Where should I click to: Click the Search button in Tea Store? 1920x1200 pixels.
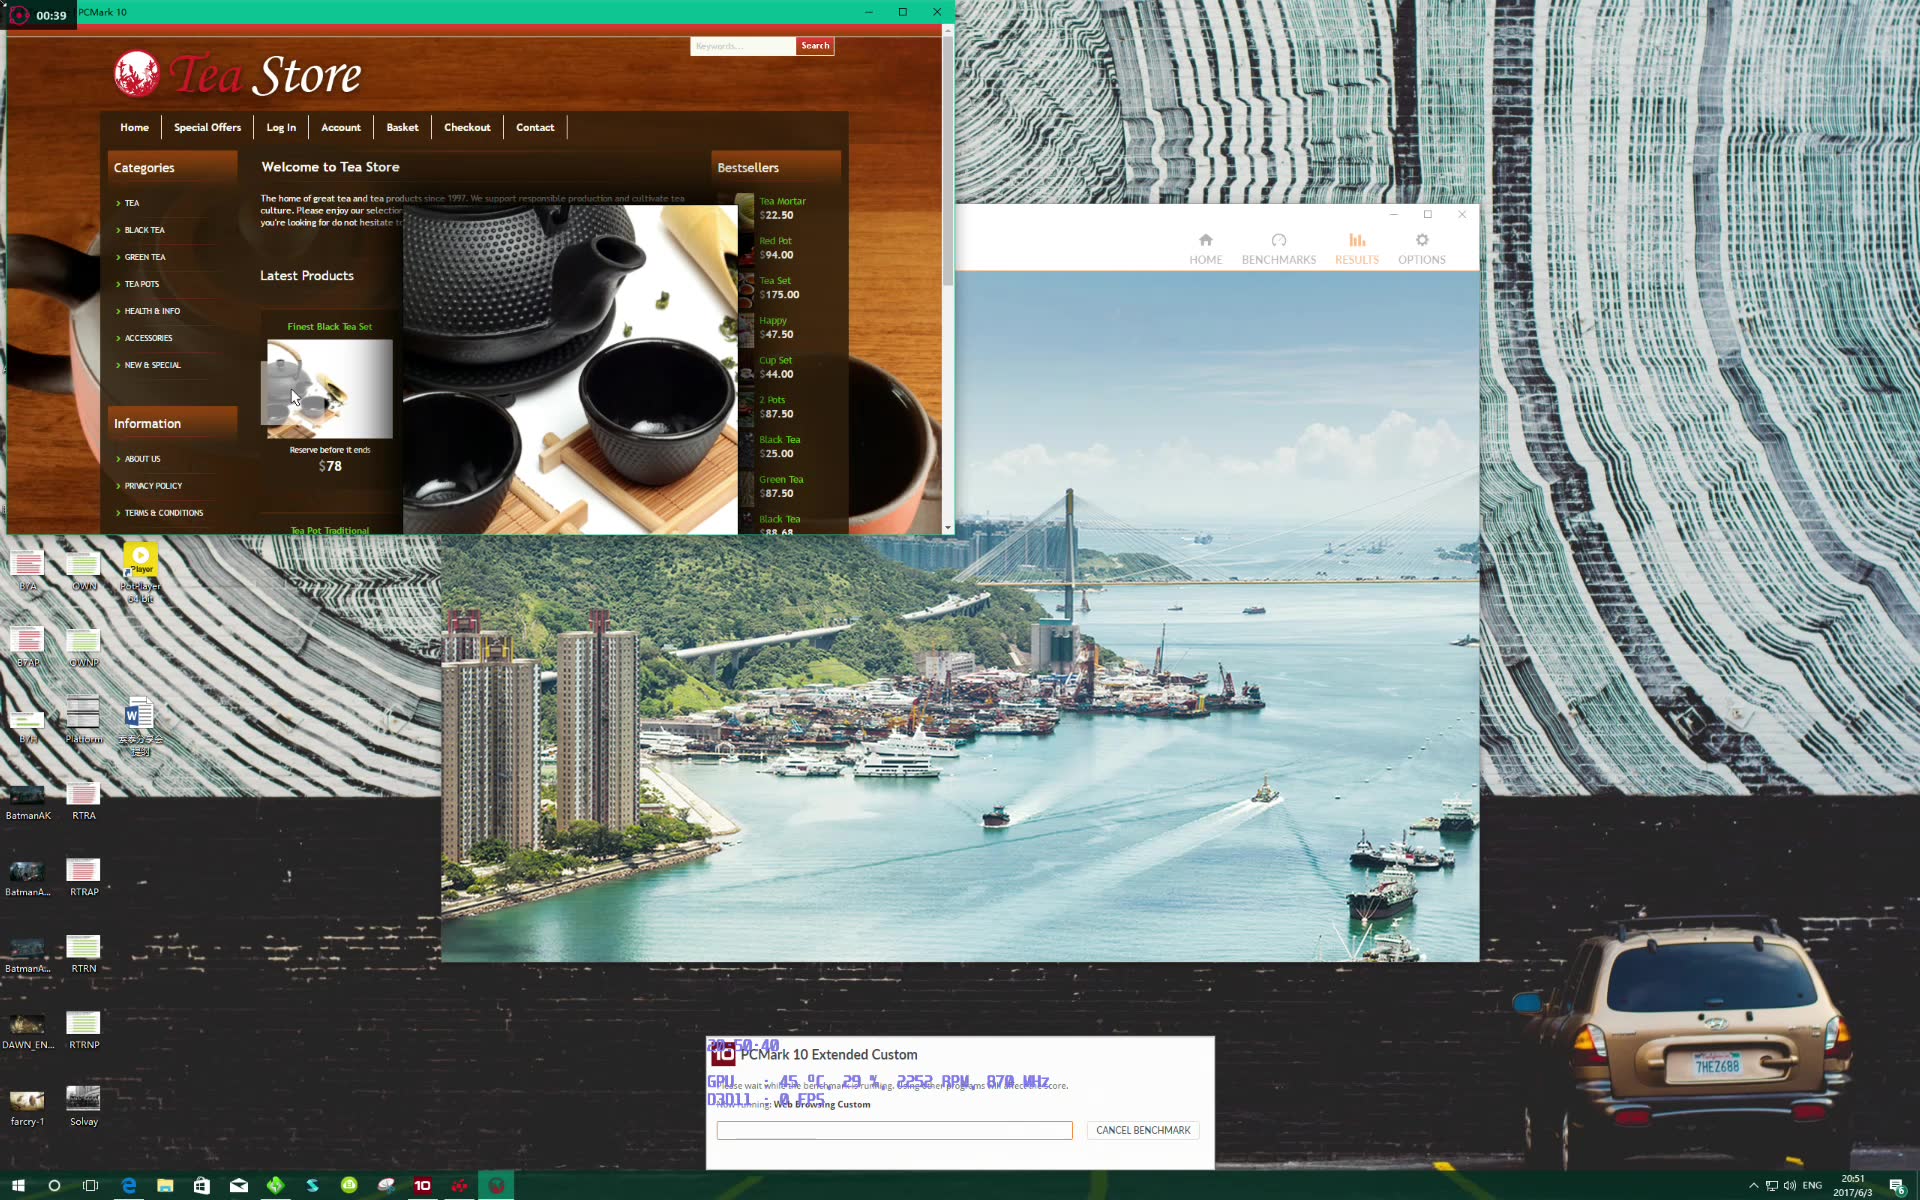tap(815, 46)
